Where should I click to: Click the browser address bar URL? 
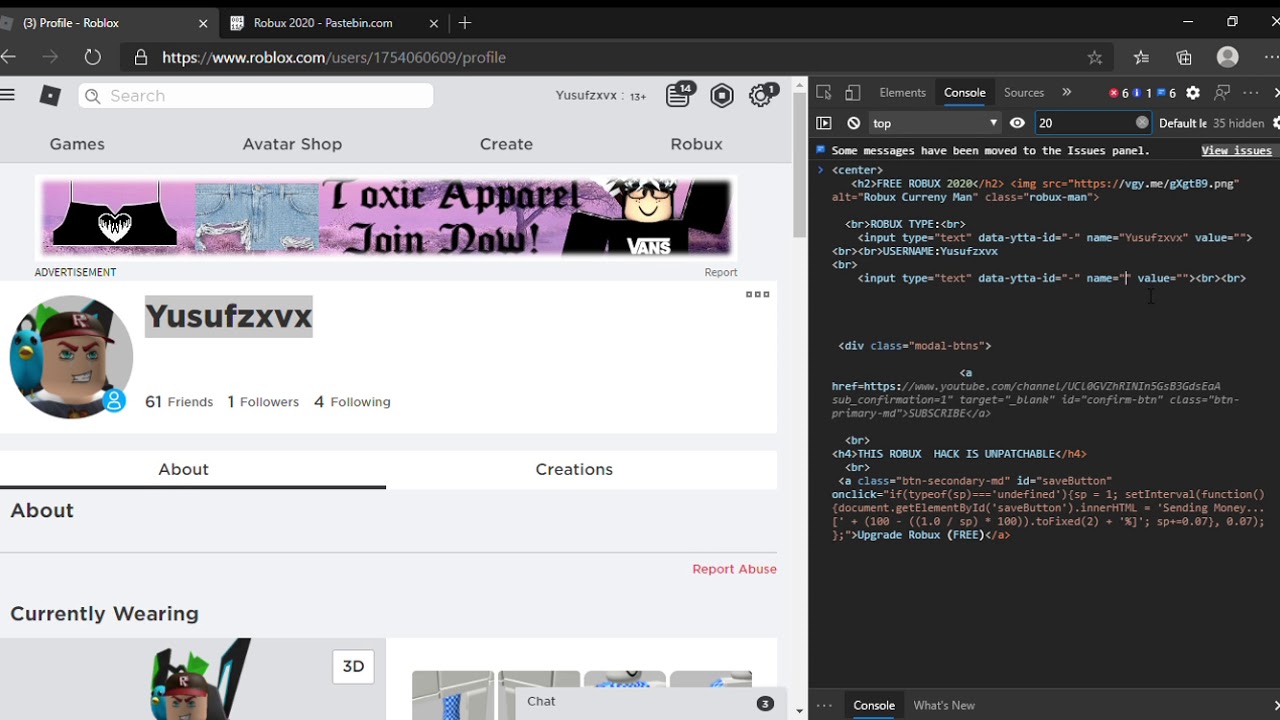pyautogui.click(x=334, y=57)
